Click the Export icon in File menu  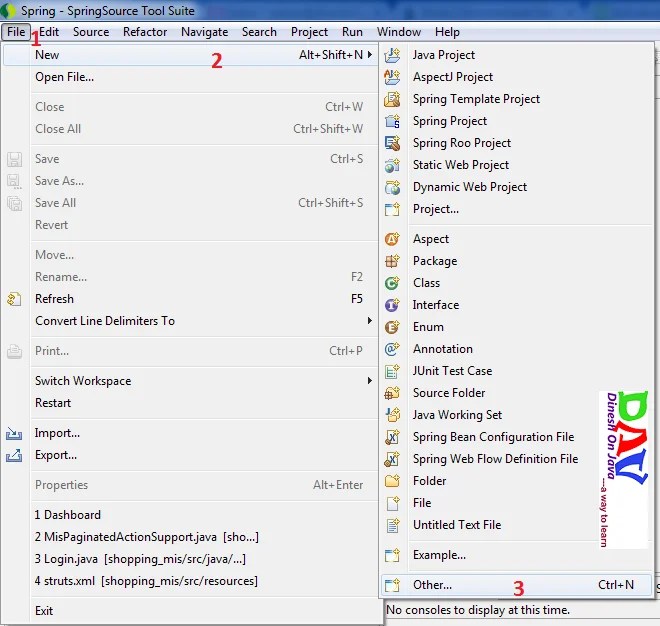tap(14, 455)
